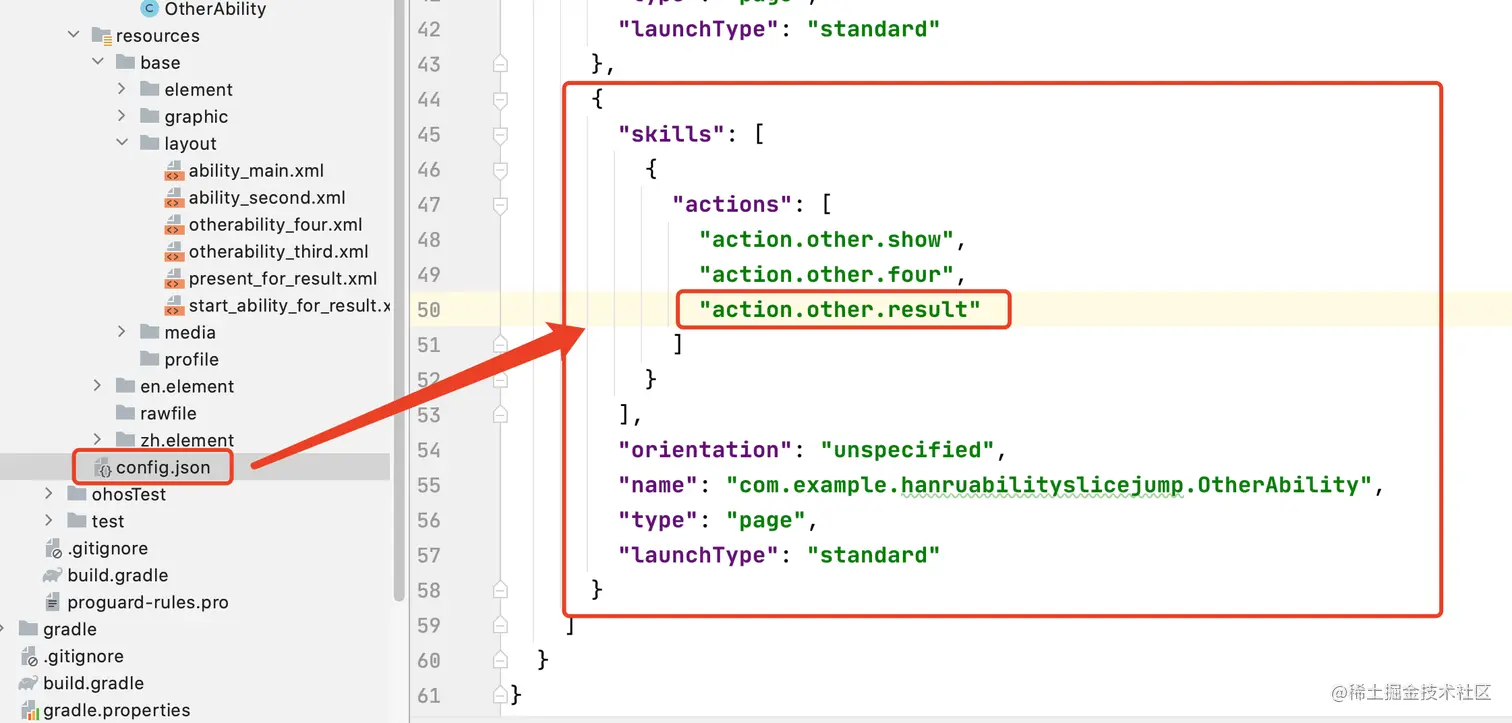Click the element folder icon
Screen dimensions: 1512x723
(150, 89)
